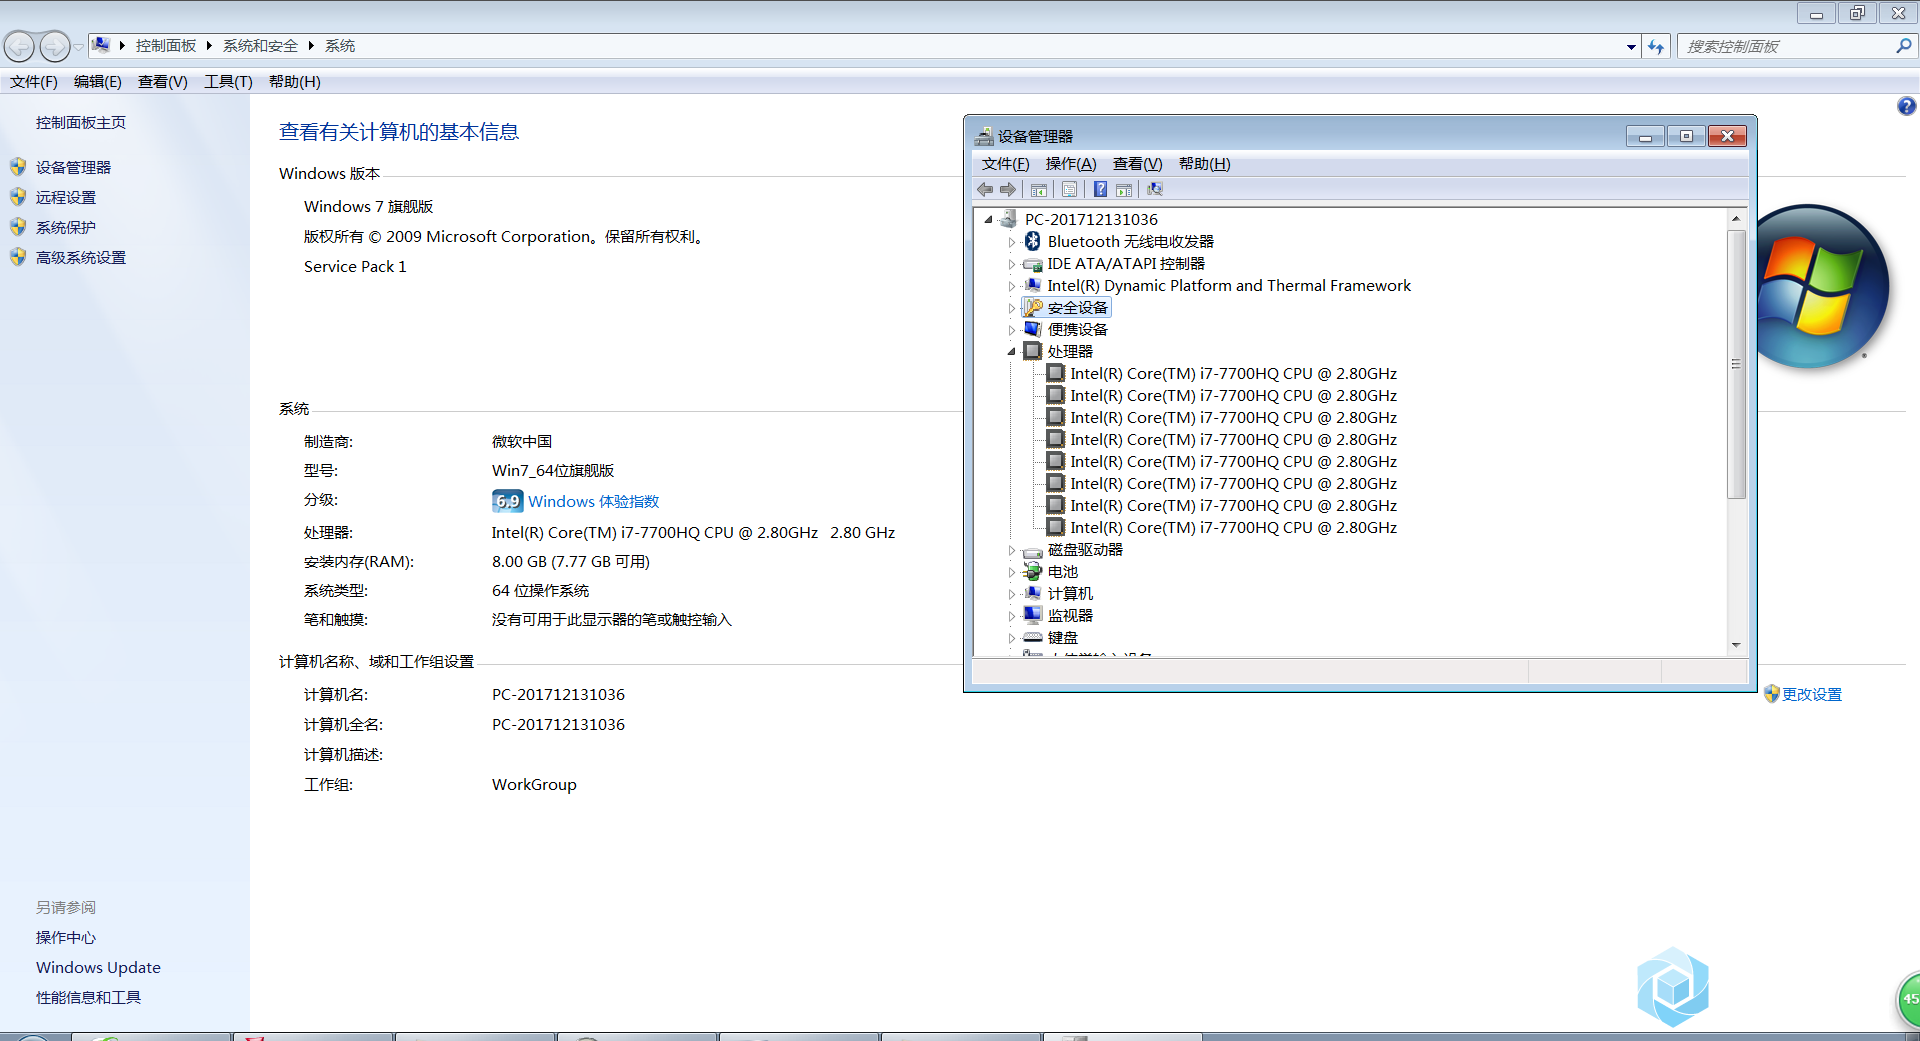1920x1041 pixels.
Task: Expand the Bluetooth 无线电收发器 node
Action: pos(1011,242)
